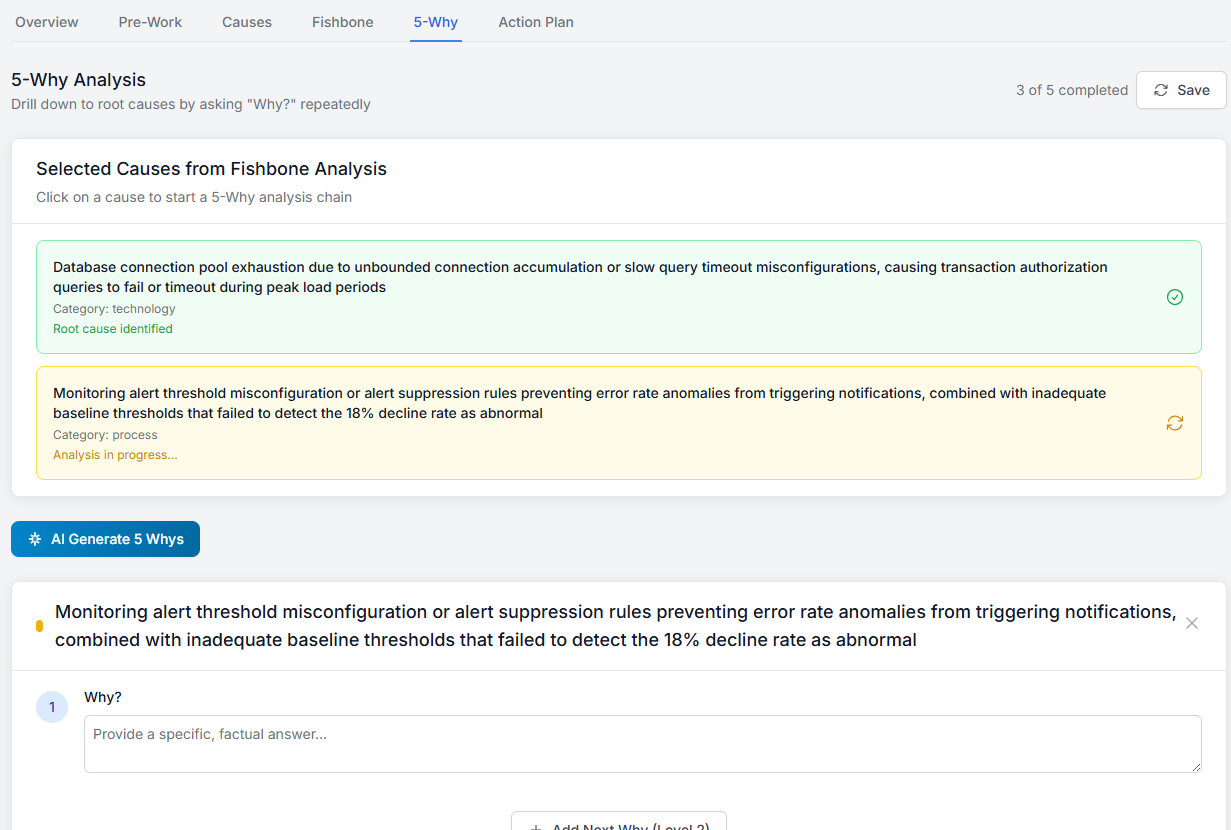Click AI Generate 5 Whys button
This screenshot has height=830, width=1231.
[x=105, y=539]
